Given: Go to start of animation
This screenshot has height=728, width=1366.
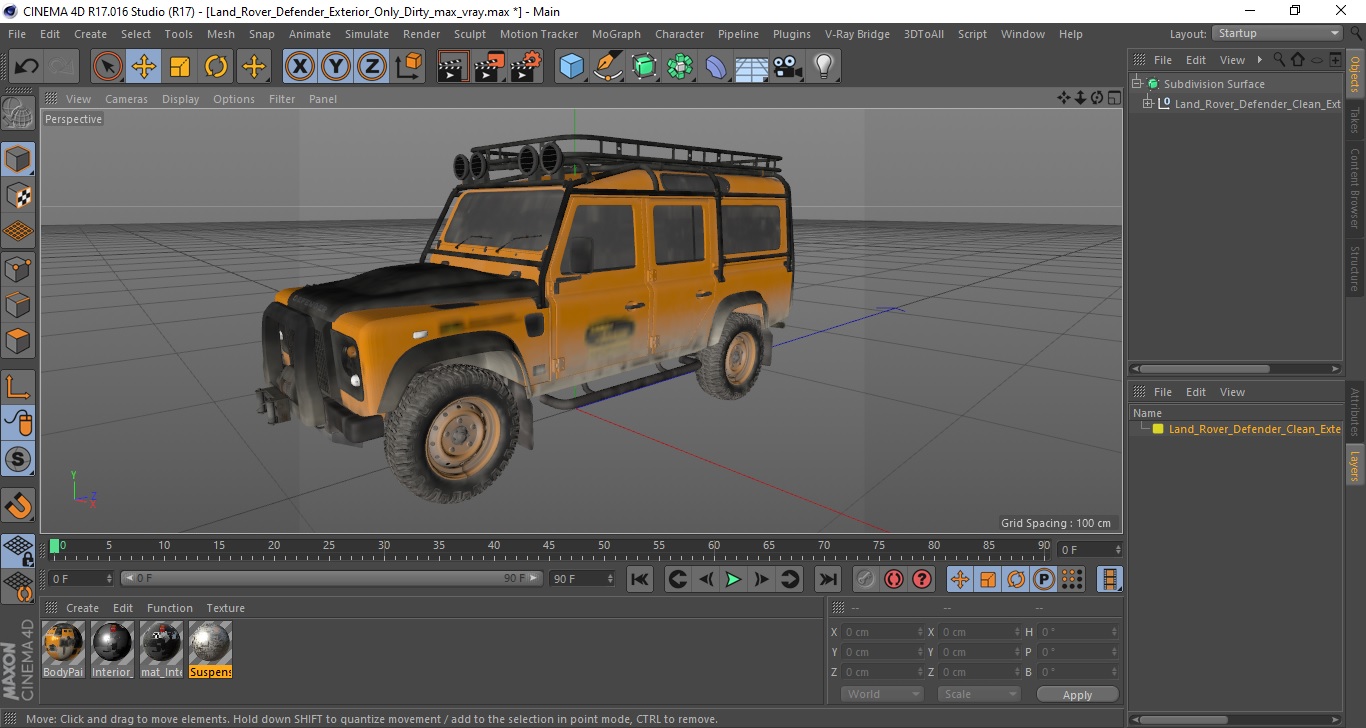Looking at the screenshot, I should (x=640, y=579).
